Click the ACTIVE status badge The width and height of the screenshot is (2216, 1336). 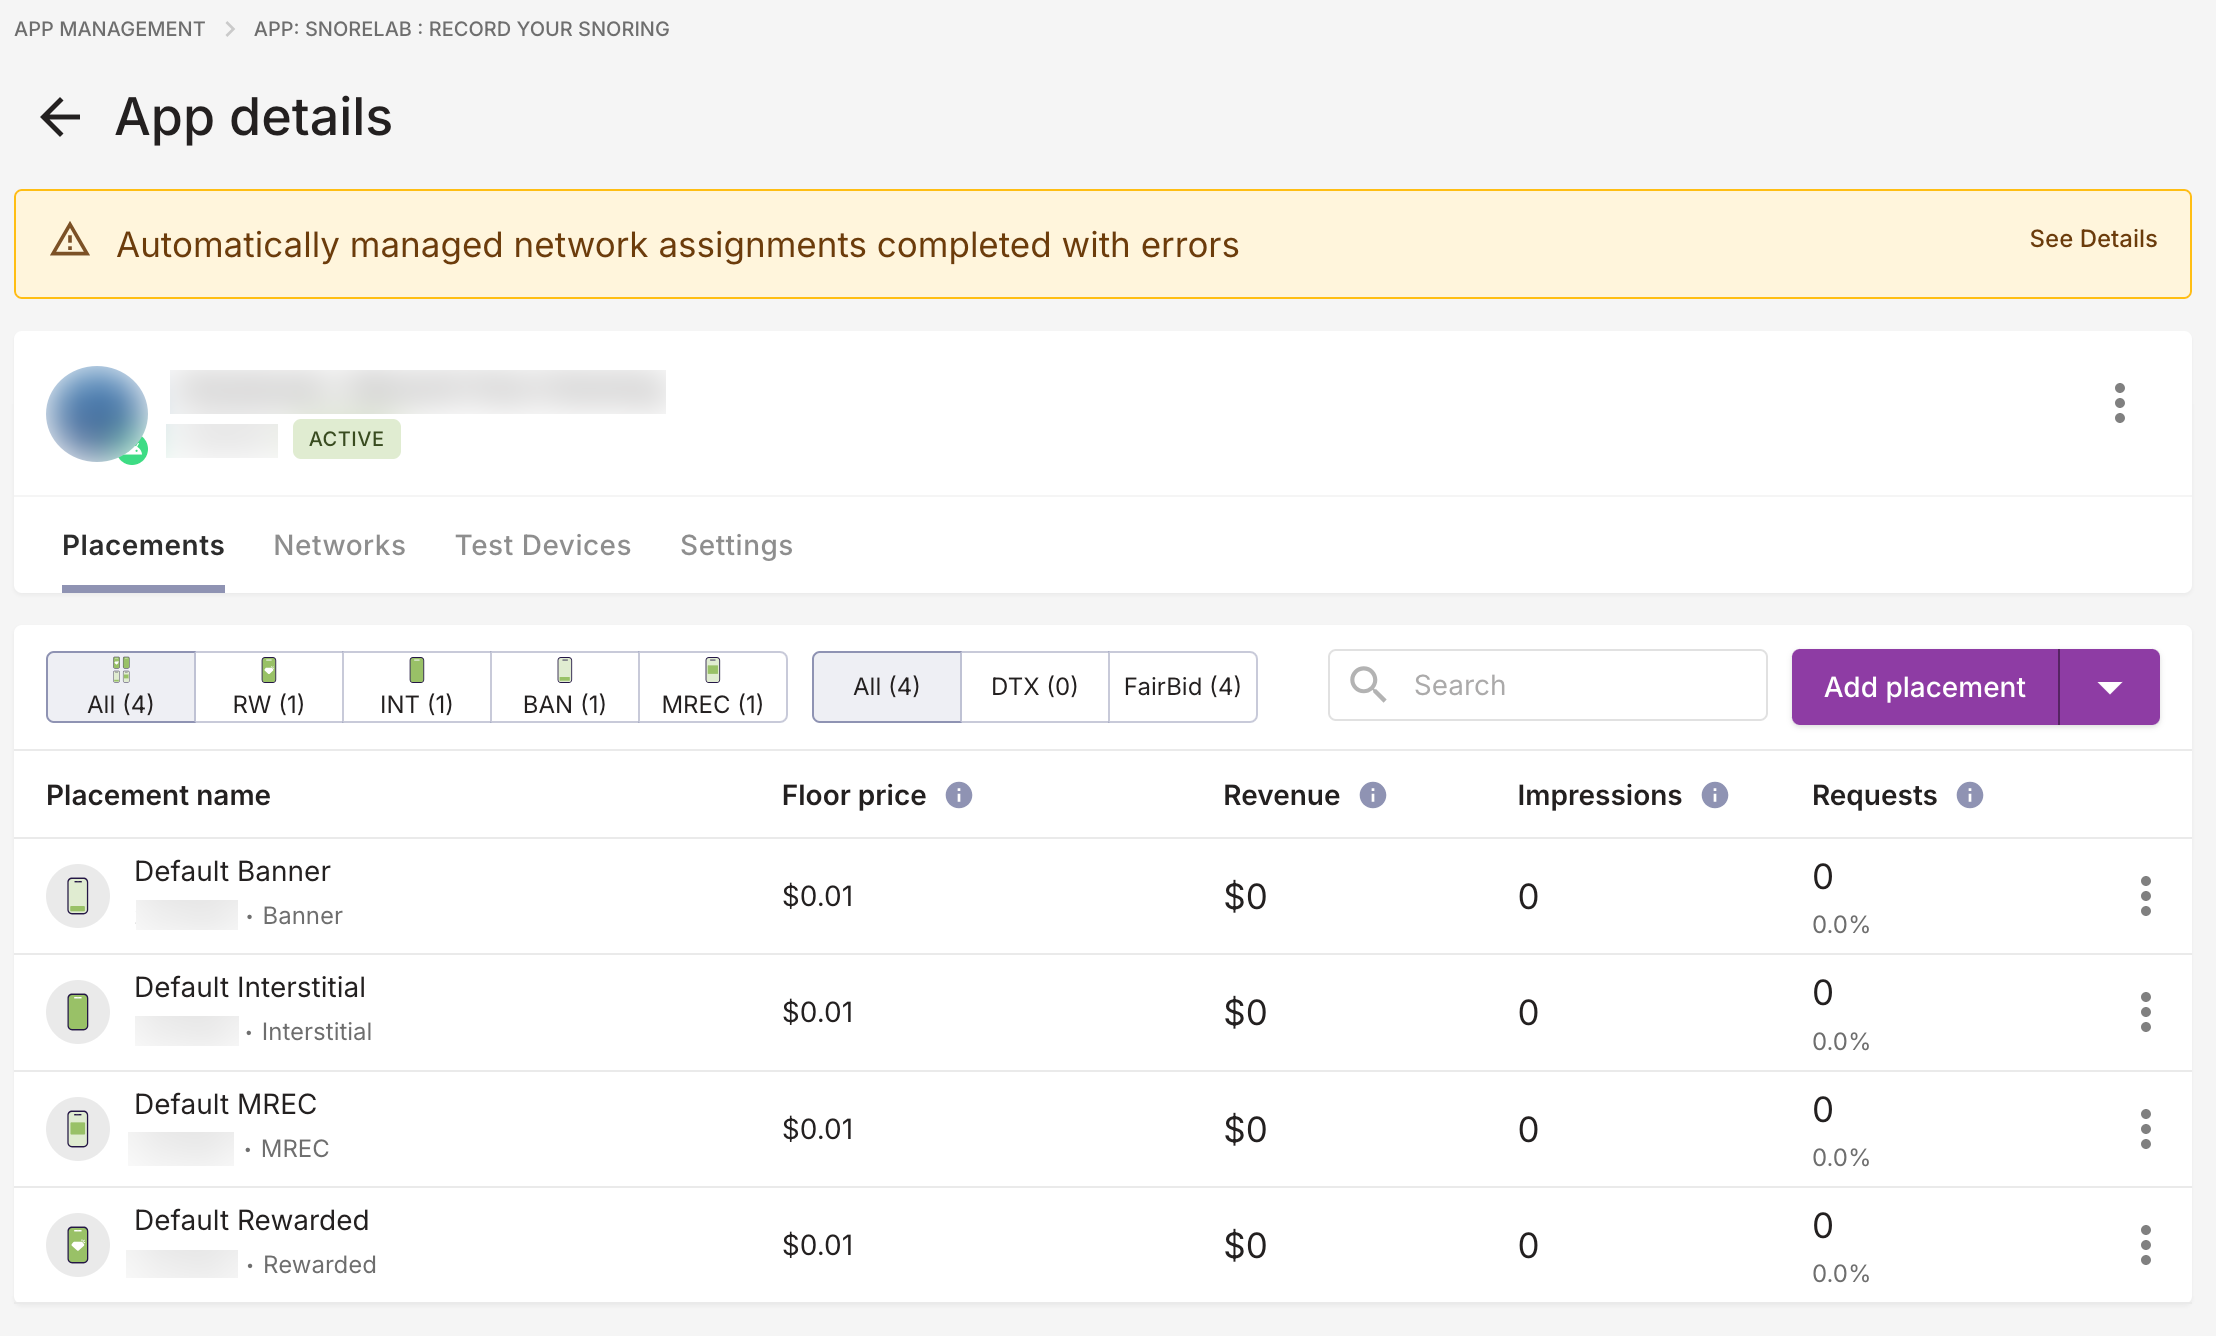tap(346, 439)
